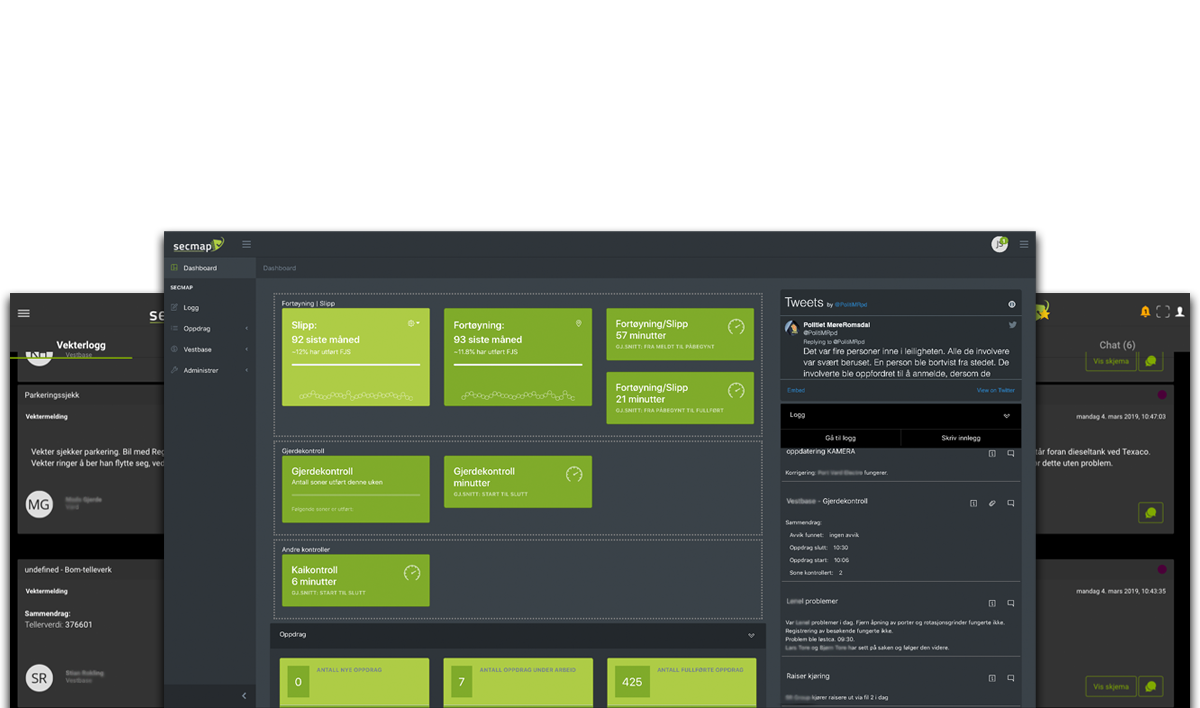This screenshot has height=708, width=1200.
Task: Select Dashboard in the sidebar
Action: [210, 268]
